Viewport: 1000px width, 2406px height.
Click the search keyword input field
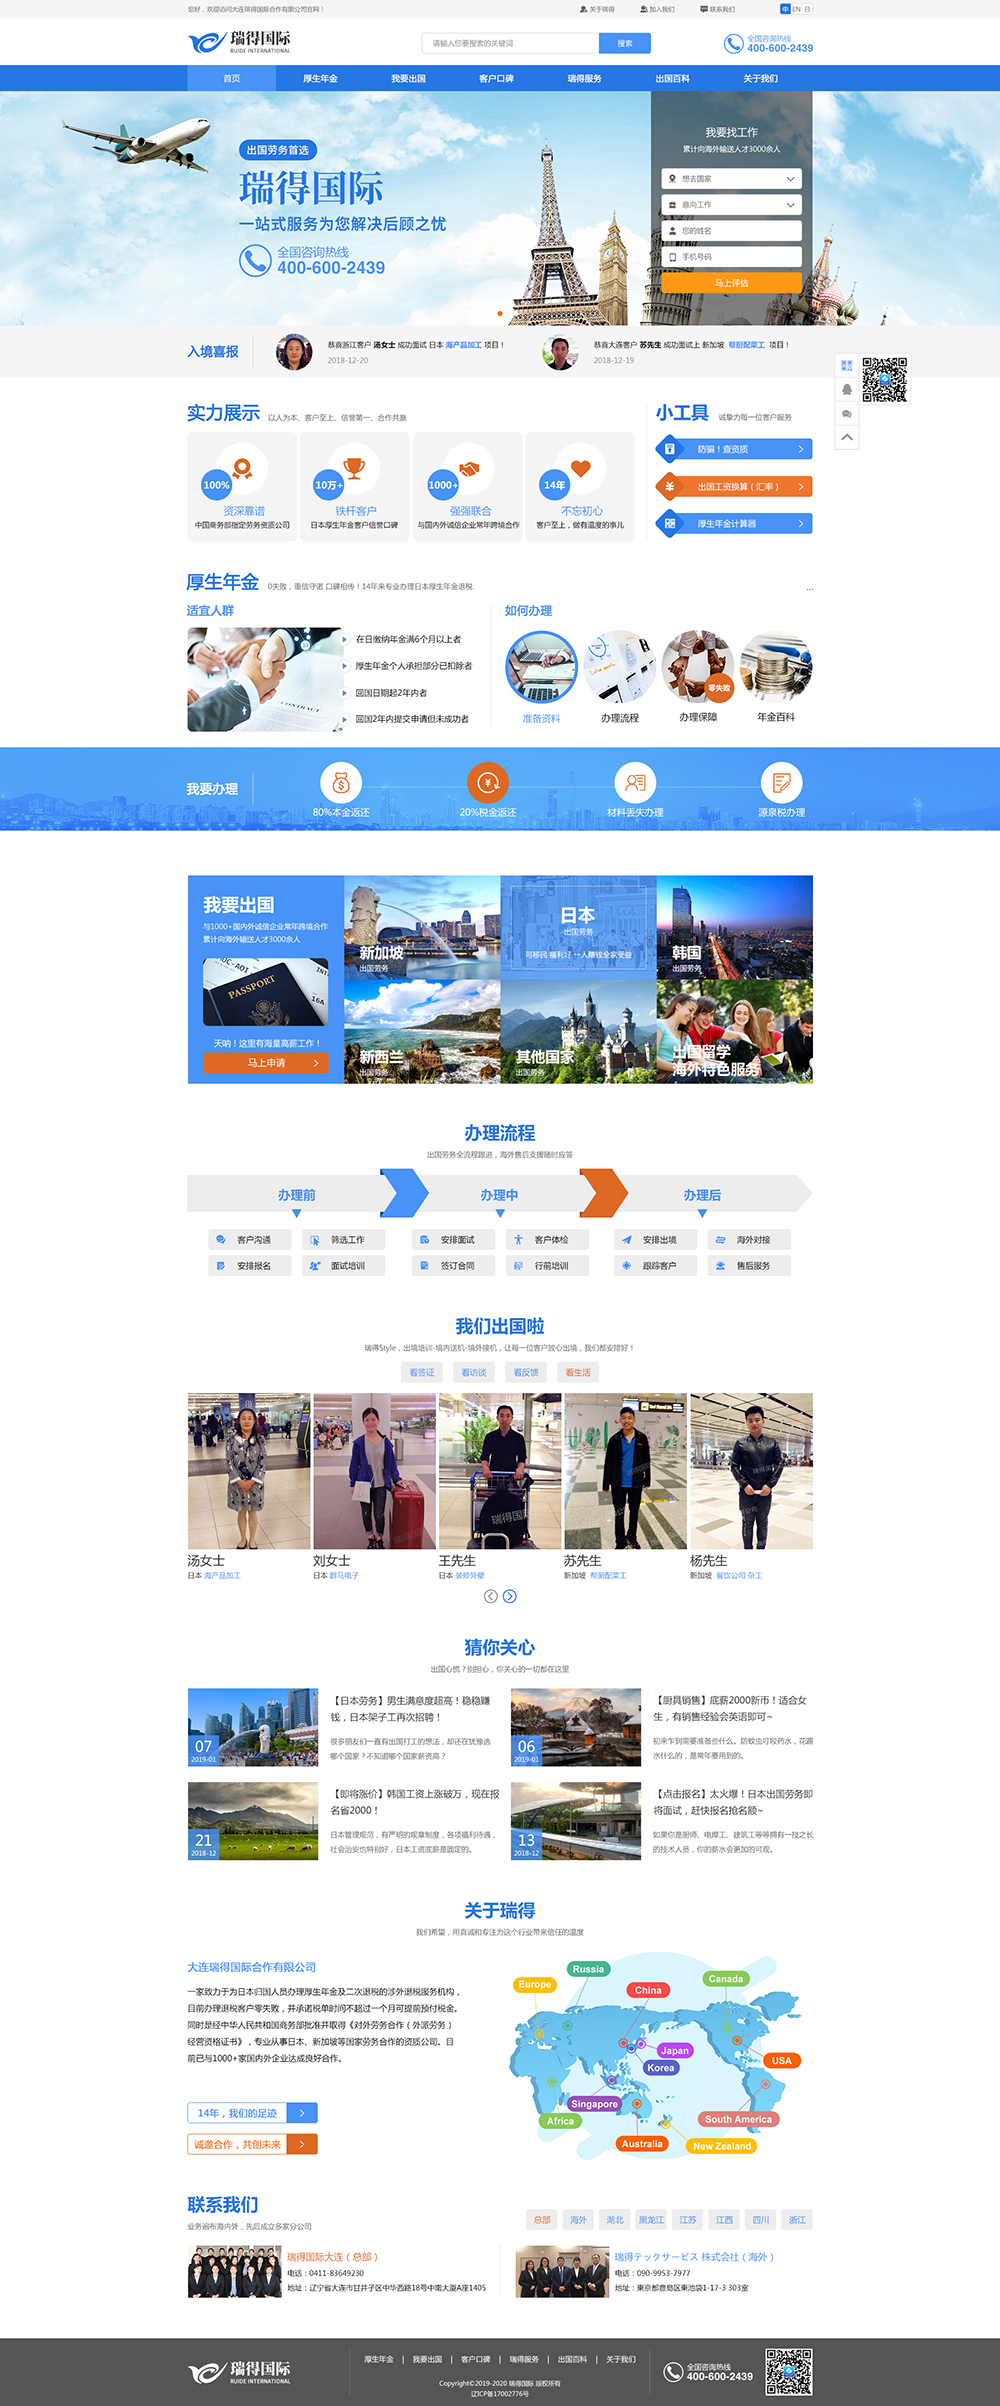[x=510, y=43]
